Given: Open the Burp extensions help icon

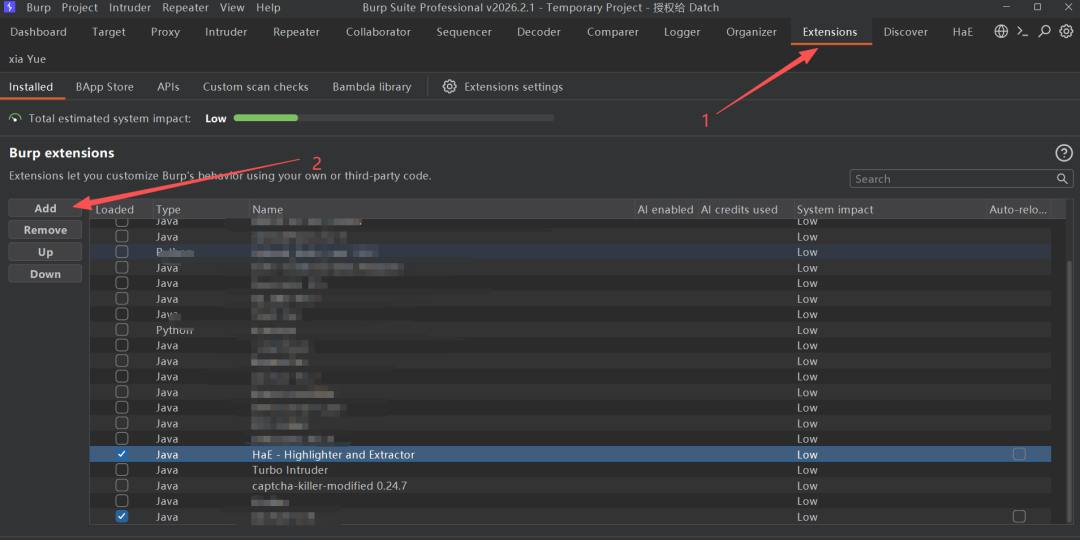Looking at the screenshot, I should pos(1063,154).
